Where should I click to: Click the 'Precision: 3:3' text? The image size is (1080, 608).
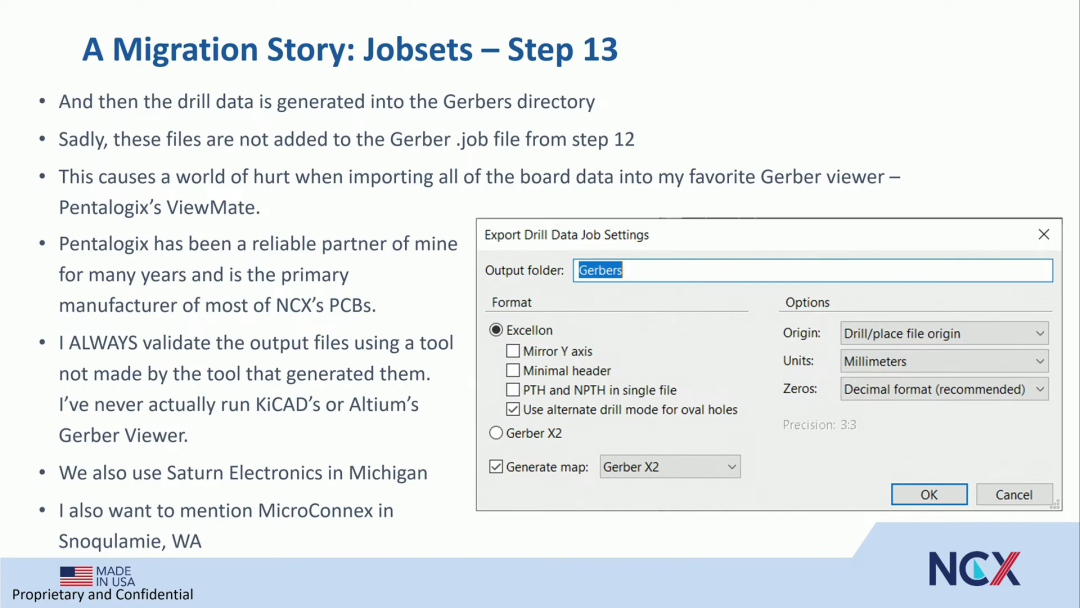pos(819,425)
